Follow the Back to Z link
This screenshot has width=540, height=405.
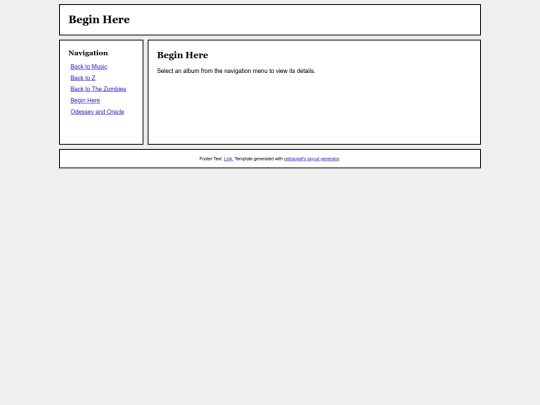(83, 78)
